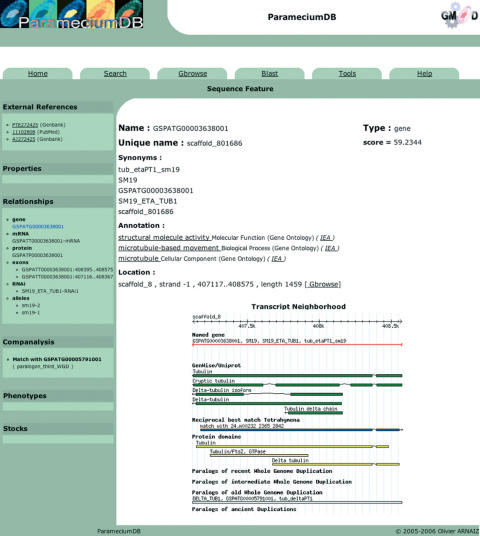Viewport: 480px width, 536px height.
Task: Click the scaffold_8 ruler label
Action: [x=206, y=317]
